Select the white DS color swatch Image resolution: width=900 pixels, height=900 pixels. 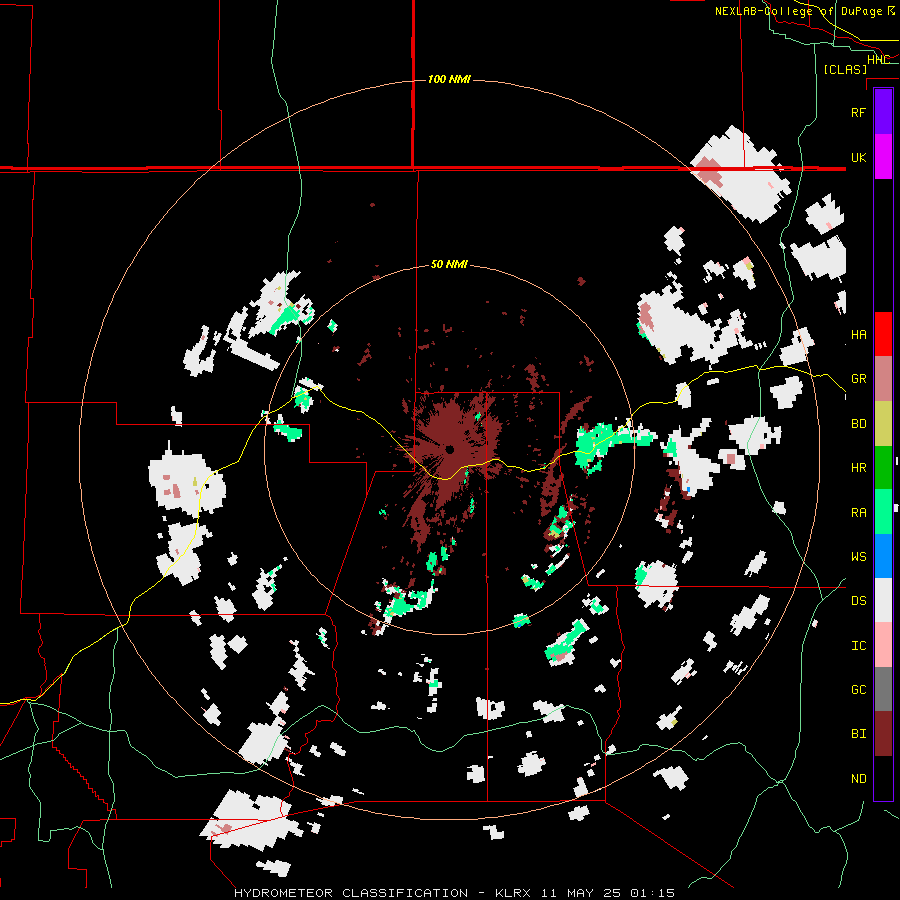(883, 600)
